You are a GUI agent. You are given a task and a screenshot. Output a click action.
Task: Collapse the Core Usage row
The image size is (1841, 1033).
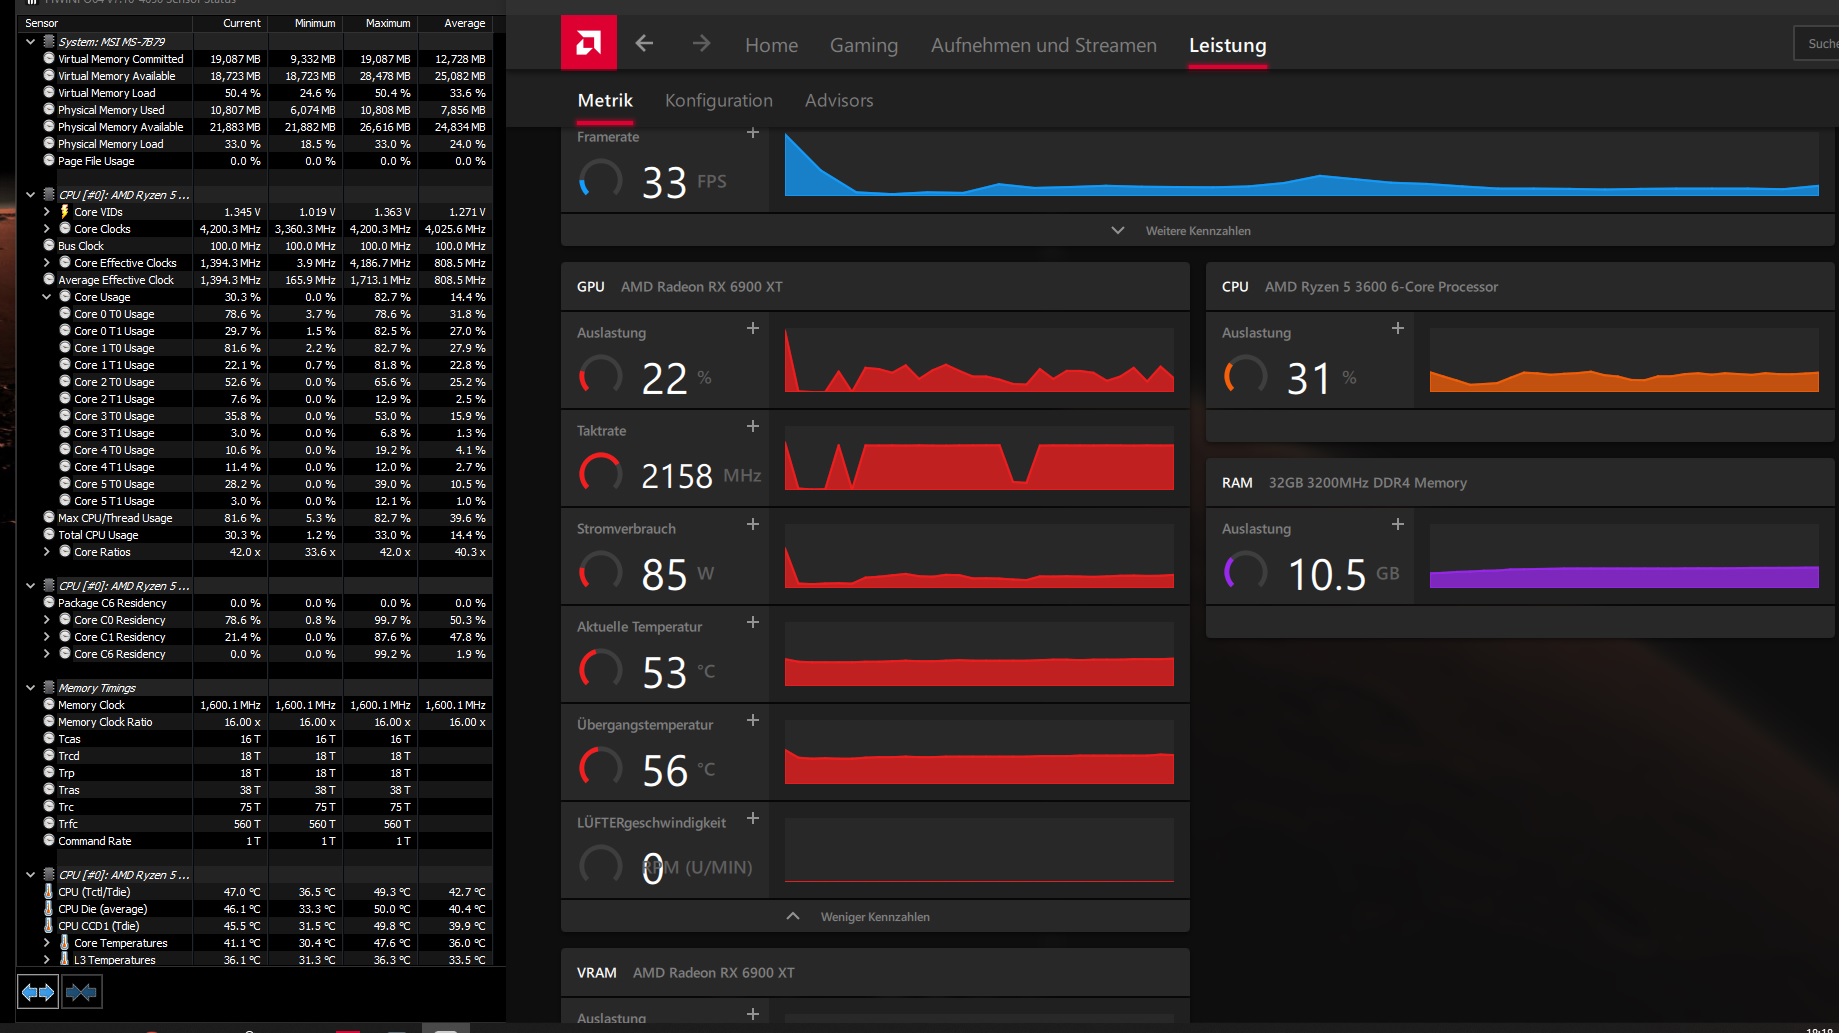pos(46,297)
